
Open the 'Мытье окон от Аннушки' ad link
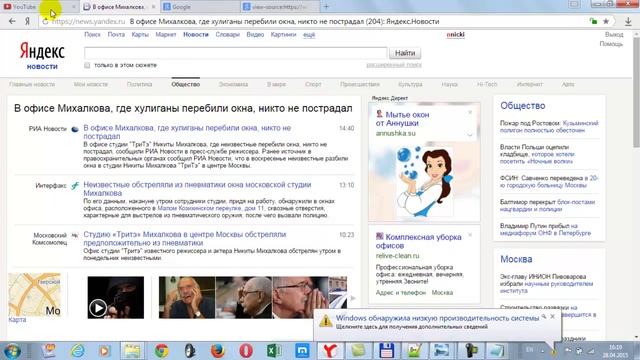point(402,119)
